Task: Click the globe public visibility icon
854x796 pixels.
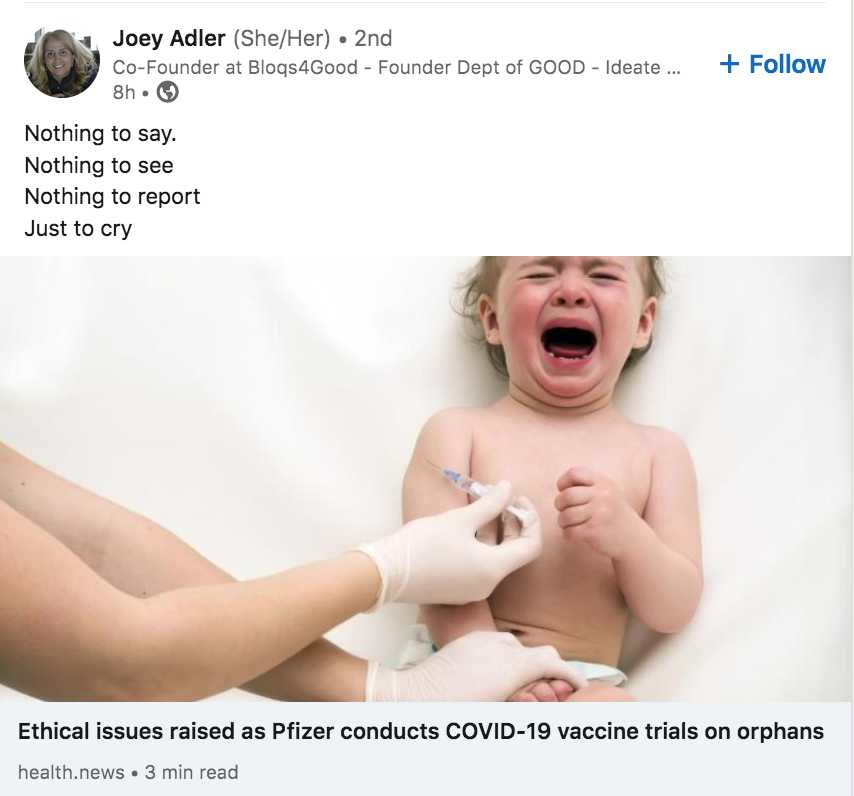Action: point(168,92)
